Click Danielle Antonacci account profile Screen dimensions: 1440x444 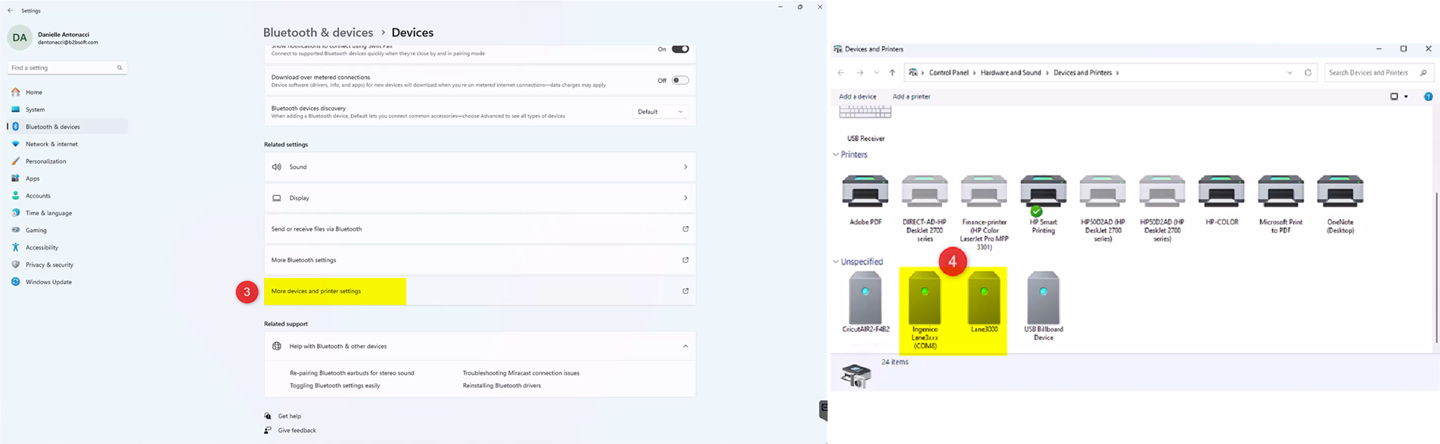point(55,38)
